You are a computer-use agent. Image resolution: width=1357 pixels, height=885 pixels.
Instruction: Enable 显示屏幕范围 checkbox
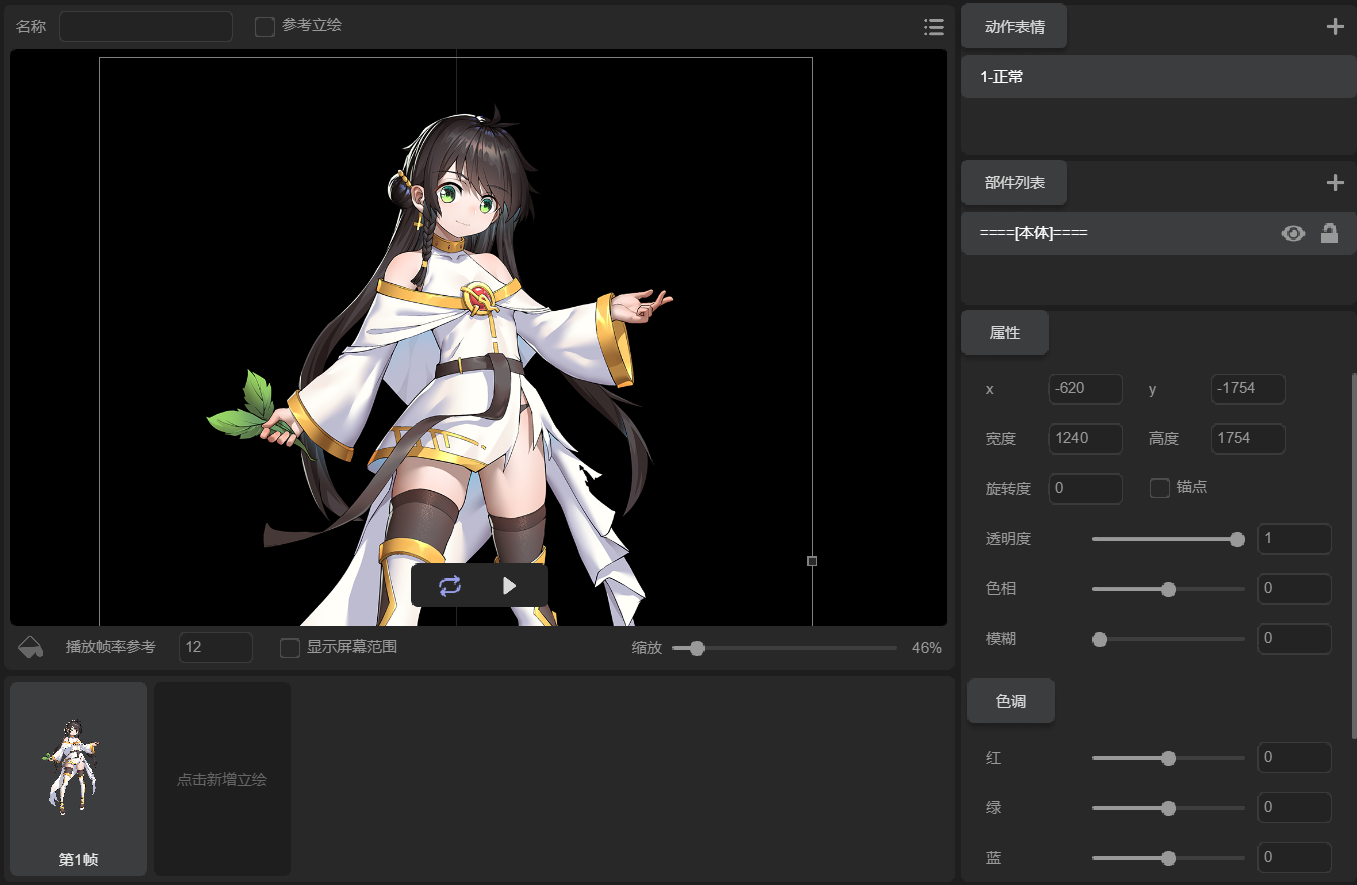290,648
